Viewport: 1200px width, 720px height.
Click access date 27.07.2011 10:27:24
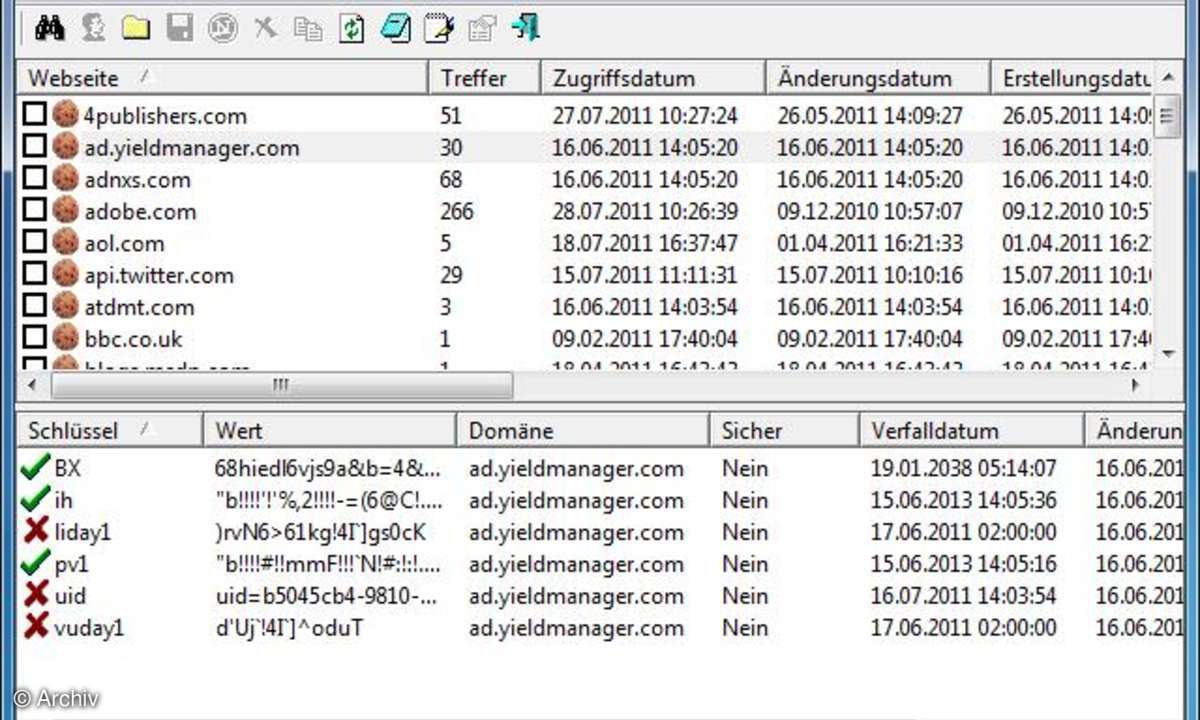pos(645,115)
